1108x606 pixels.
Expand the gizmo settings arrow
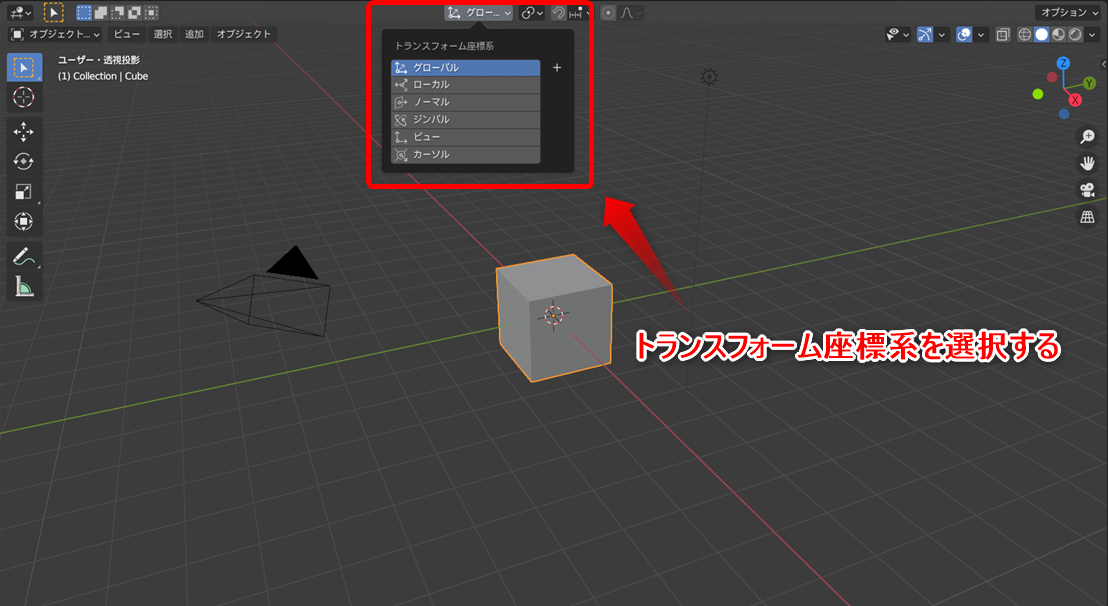tap(941, 35)
